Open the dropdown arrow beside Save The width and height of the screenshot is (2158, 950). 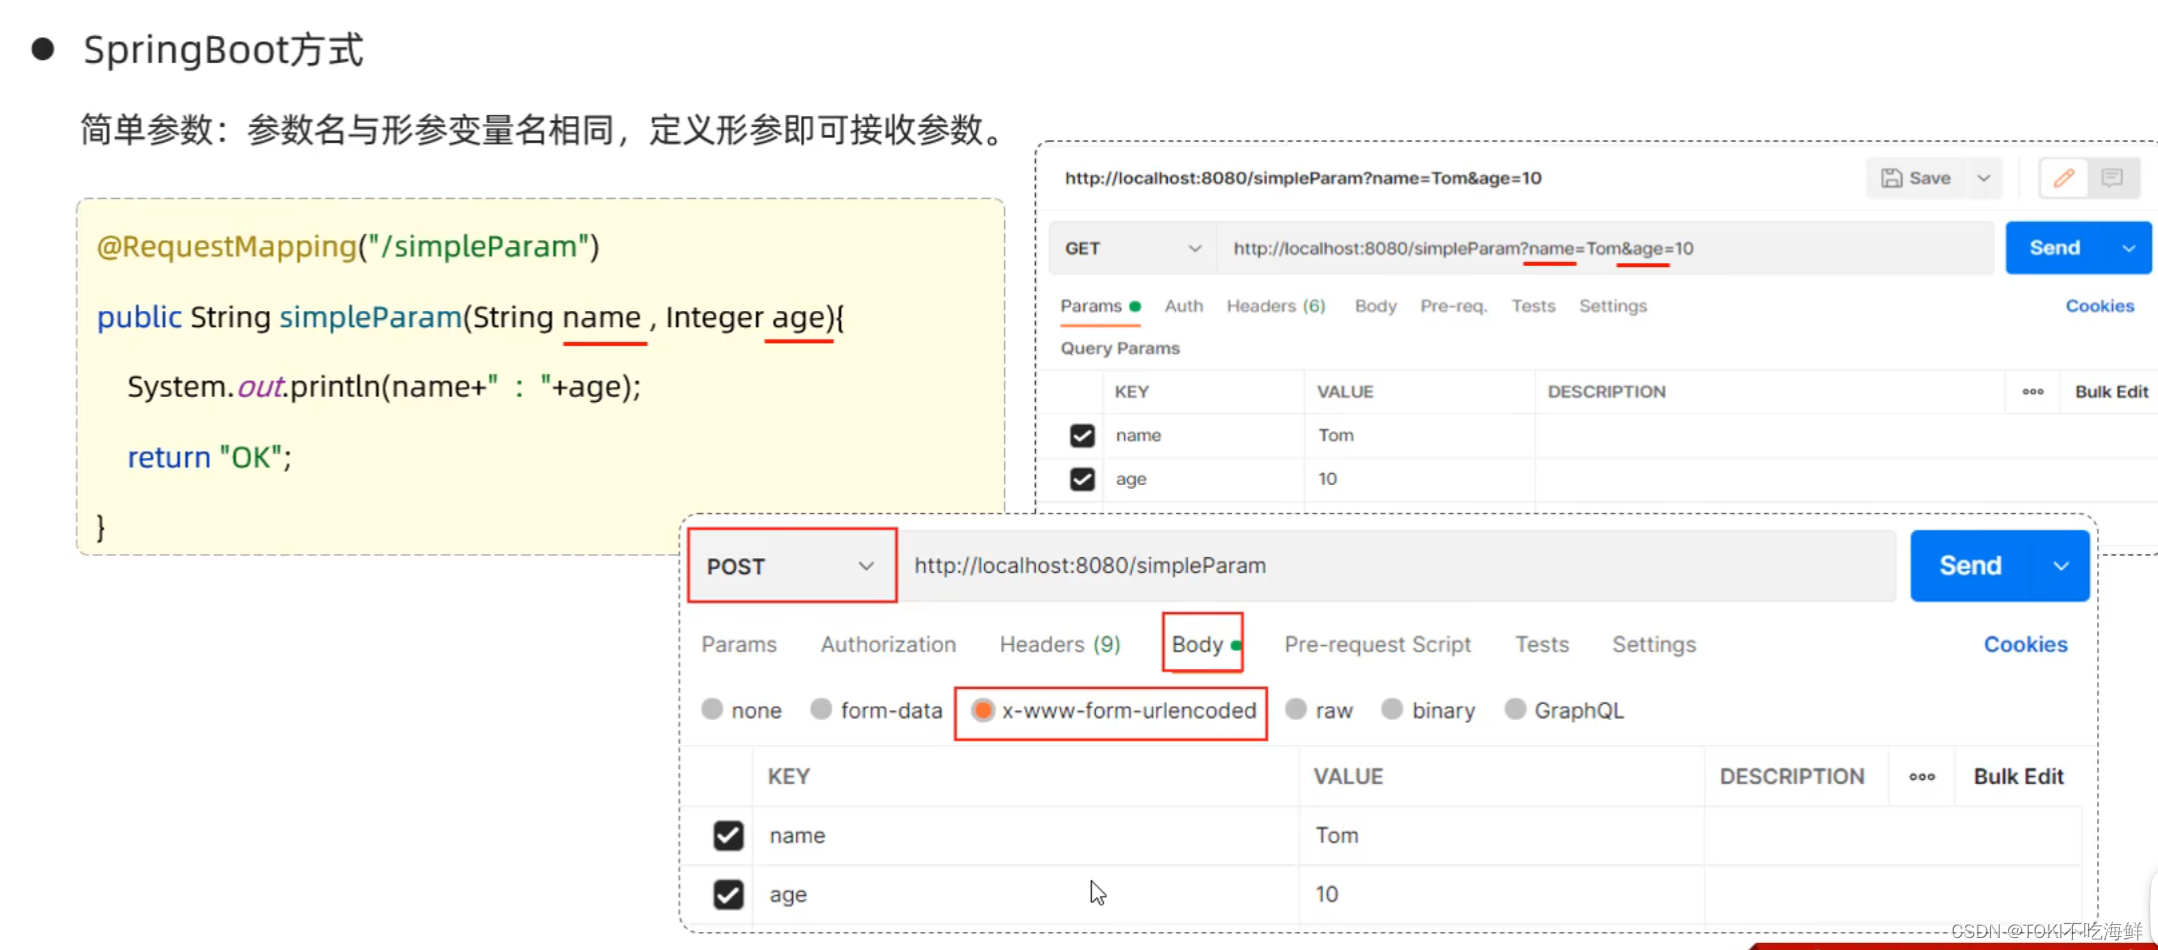tap(1984, 178)
